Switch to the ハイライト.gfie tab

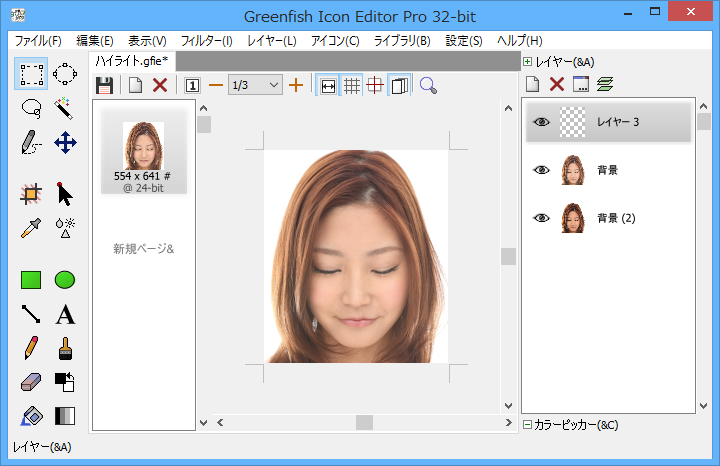(x=132, y=62)
